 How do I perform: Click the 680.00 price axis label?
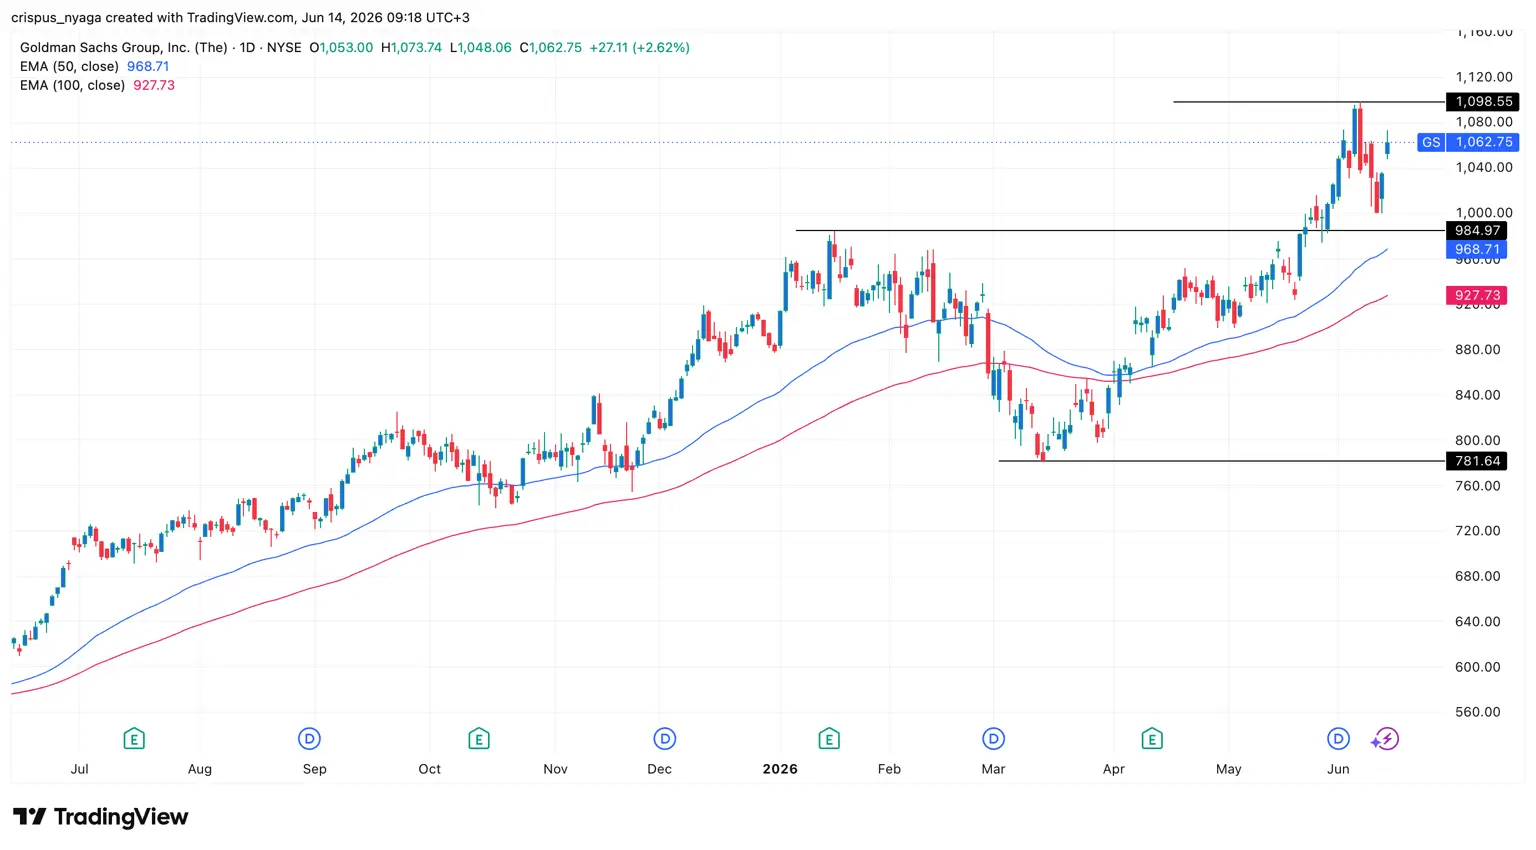1478,576
